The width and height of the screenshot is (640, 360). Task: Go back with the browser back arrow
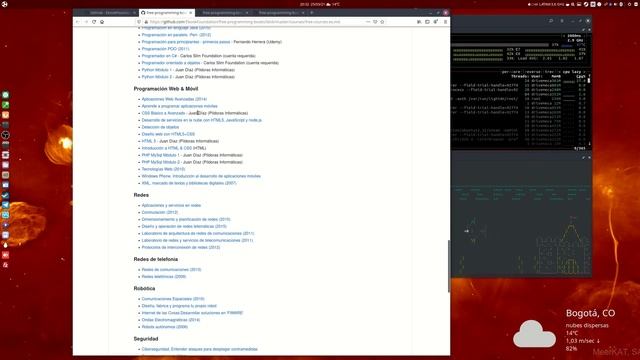[78, 22]
